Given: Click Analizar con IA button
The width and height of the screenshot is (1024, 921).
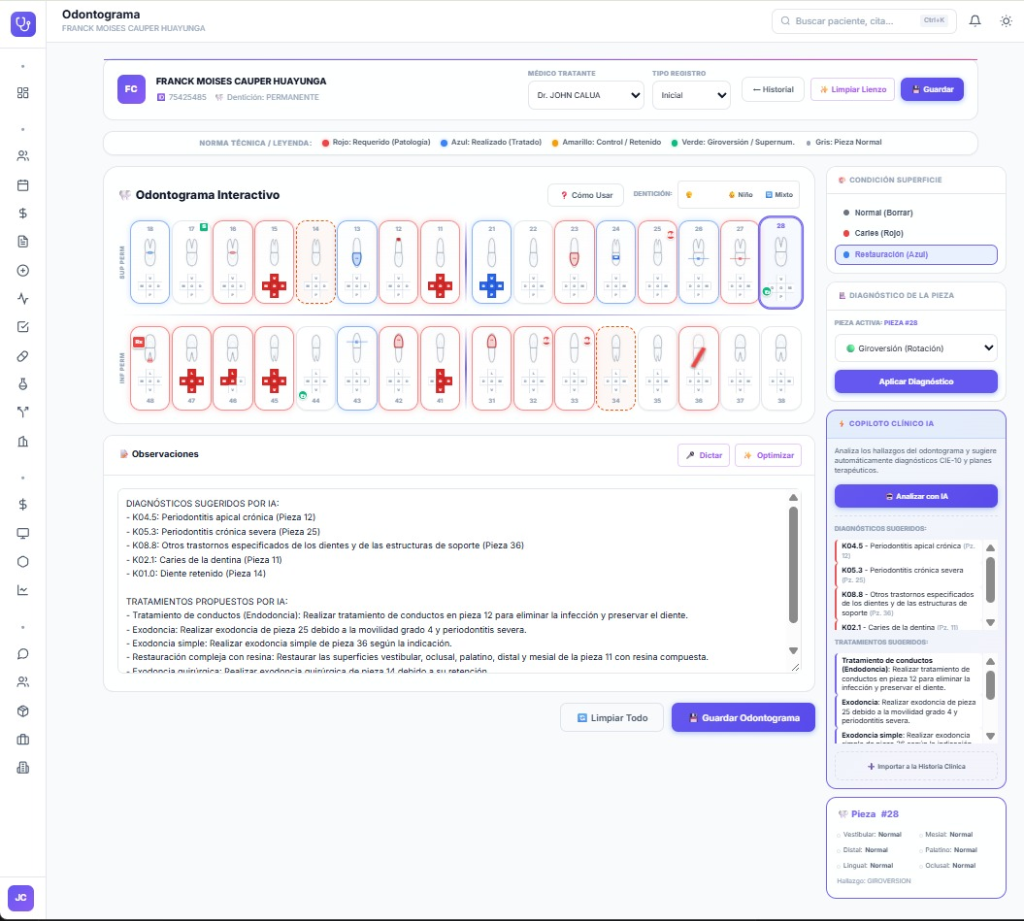Looking at the screenshot, I should pyautogui.click(x=916, y=496).
